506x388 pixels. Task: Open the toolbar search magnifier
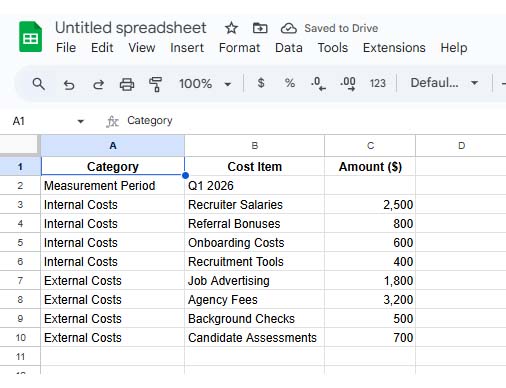pos(39,83)
